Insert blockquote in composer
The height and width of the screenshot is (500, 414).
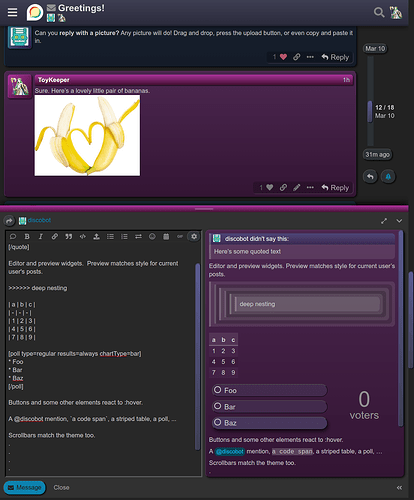click(x=69, y=236)
